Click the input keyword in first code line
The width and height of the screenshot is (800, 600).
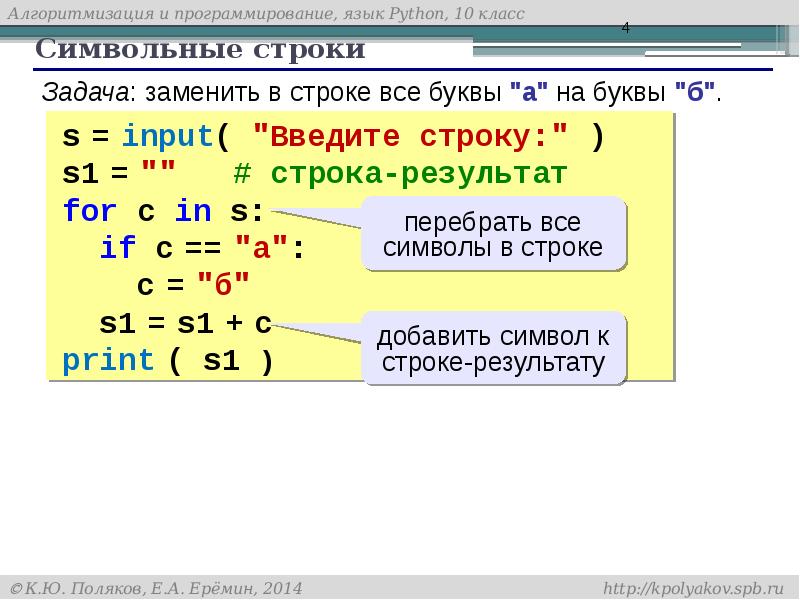[167, 137]
